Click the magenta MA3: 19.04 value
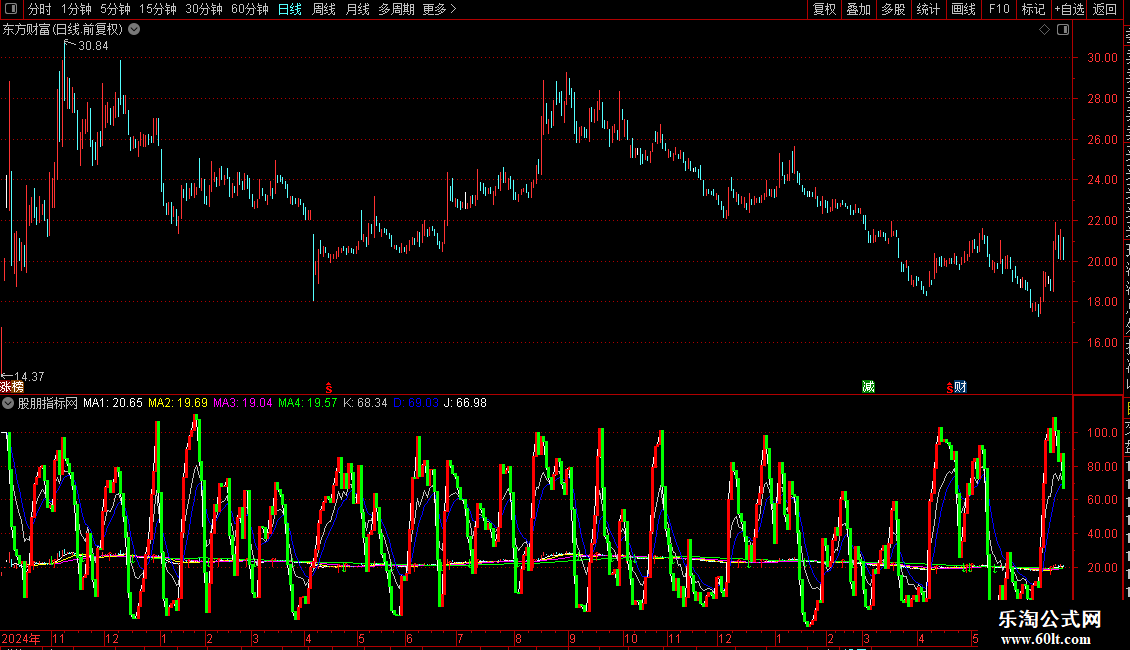This screenshot has height=650, width=1130. click(243, 403)
